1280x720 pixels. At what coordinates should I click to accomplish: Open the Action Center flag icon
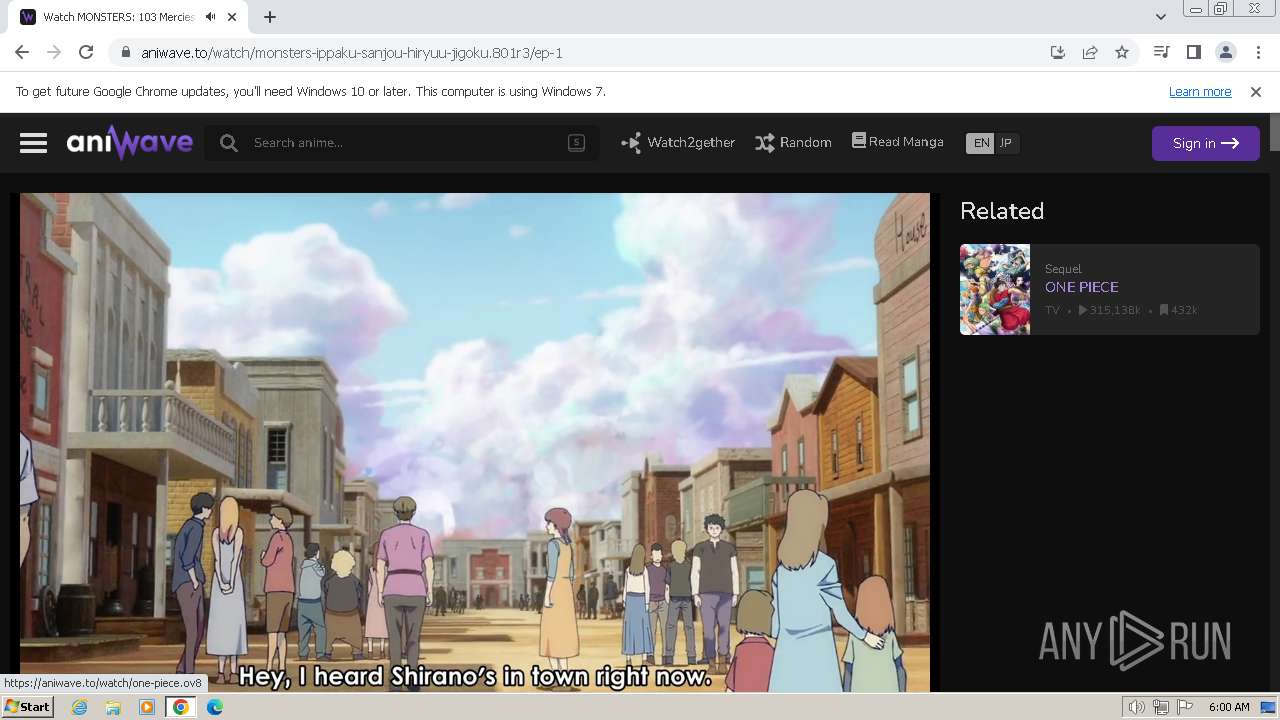1185,707
